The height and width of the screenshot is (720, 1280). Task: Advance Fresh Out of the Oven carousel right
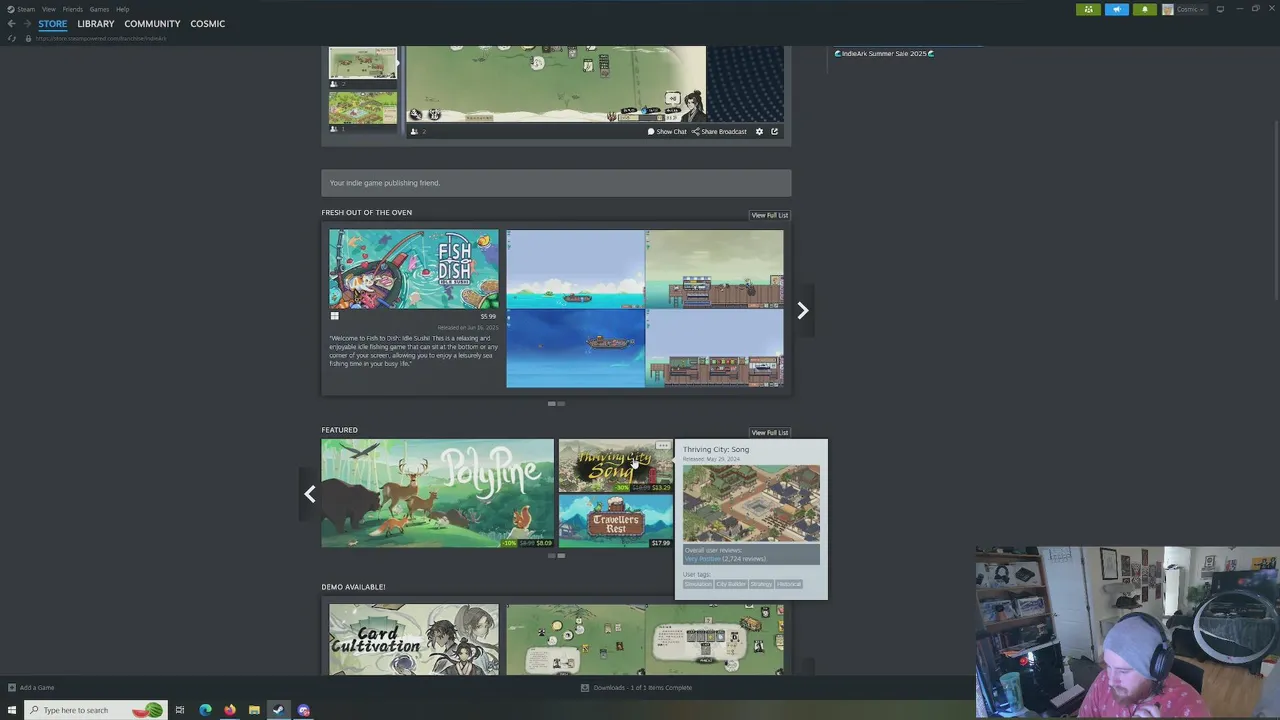[802, 311]
